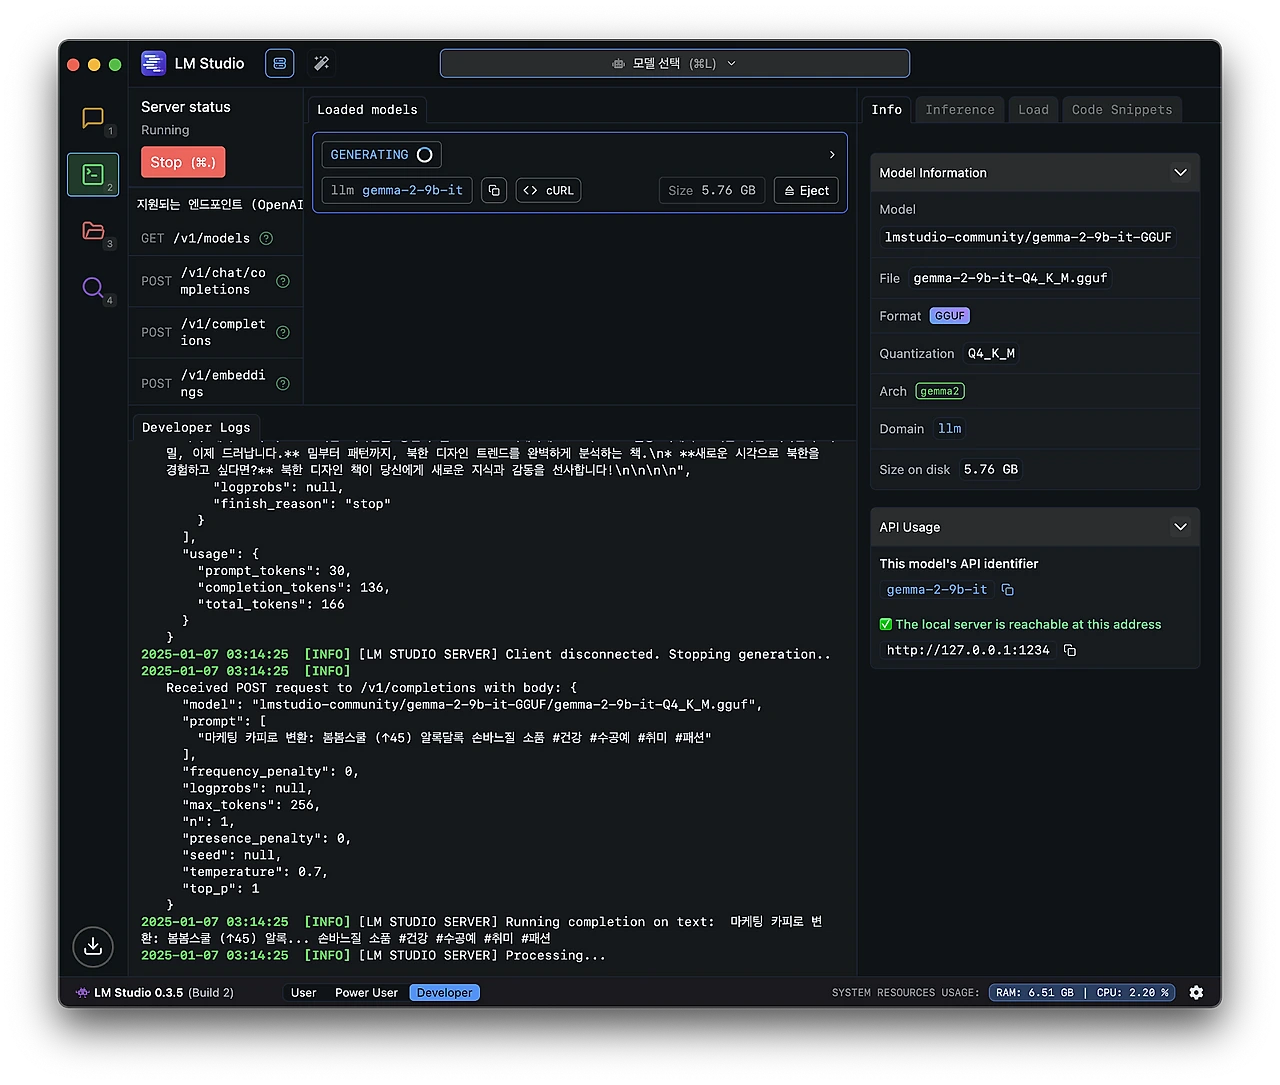Click the "temperature": 0.7 log line
This screenshot has width=1280, height=1085.
coord(255,872)
